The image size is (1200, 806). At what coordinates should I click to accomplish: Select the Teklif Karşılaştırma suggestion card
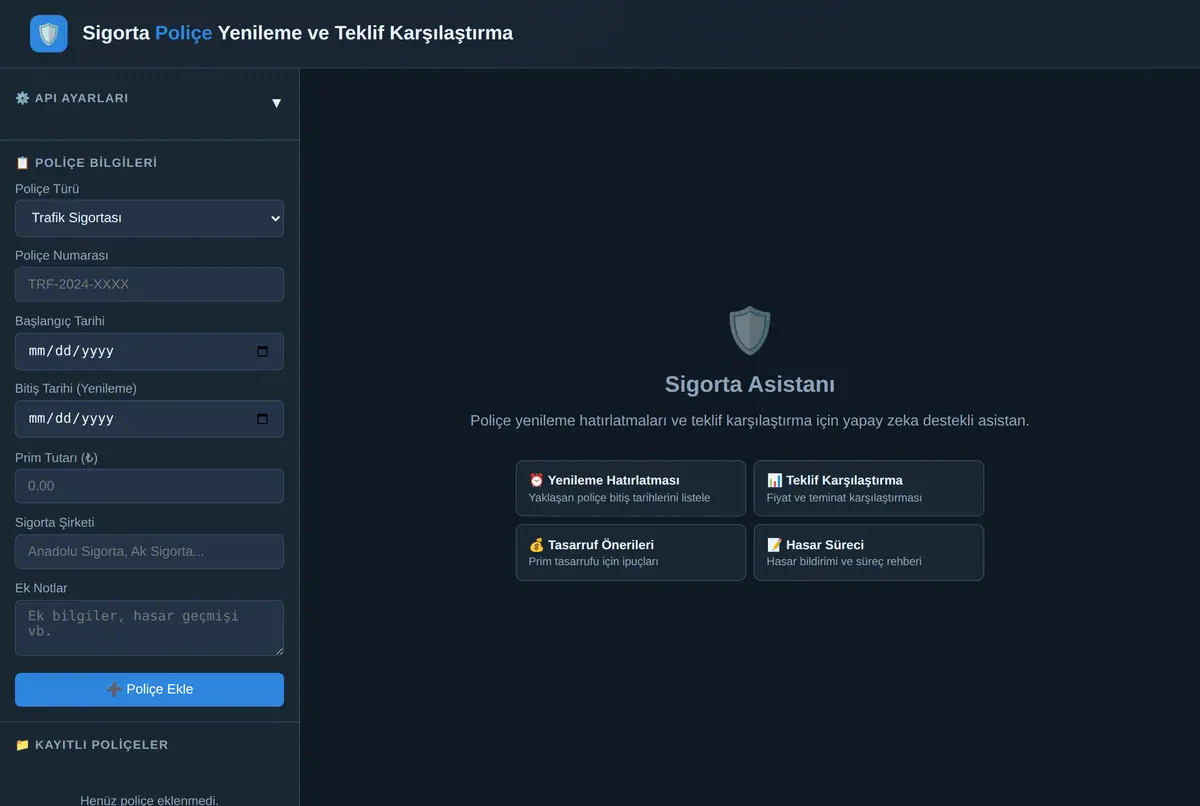tap(869, 488)
